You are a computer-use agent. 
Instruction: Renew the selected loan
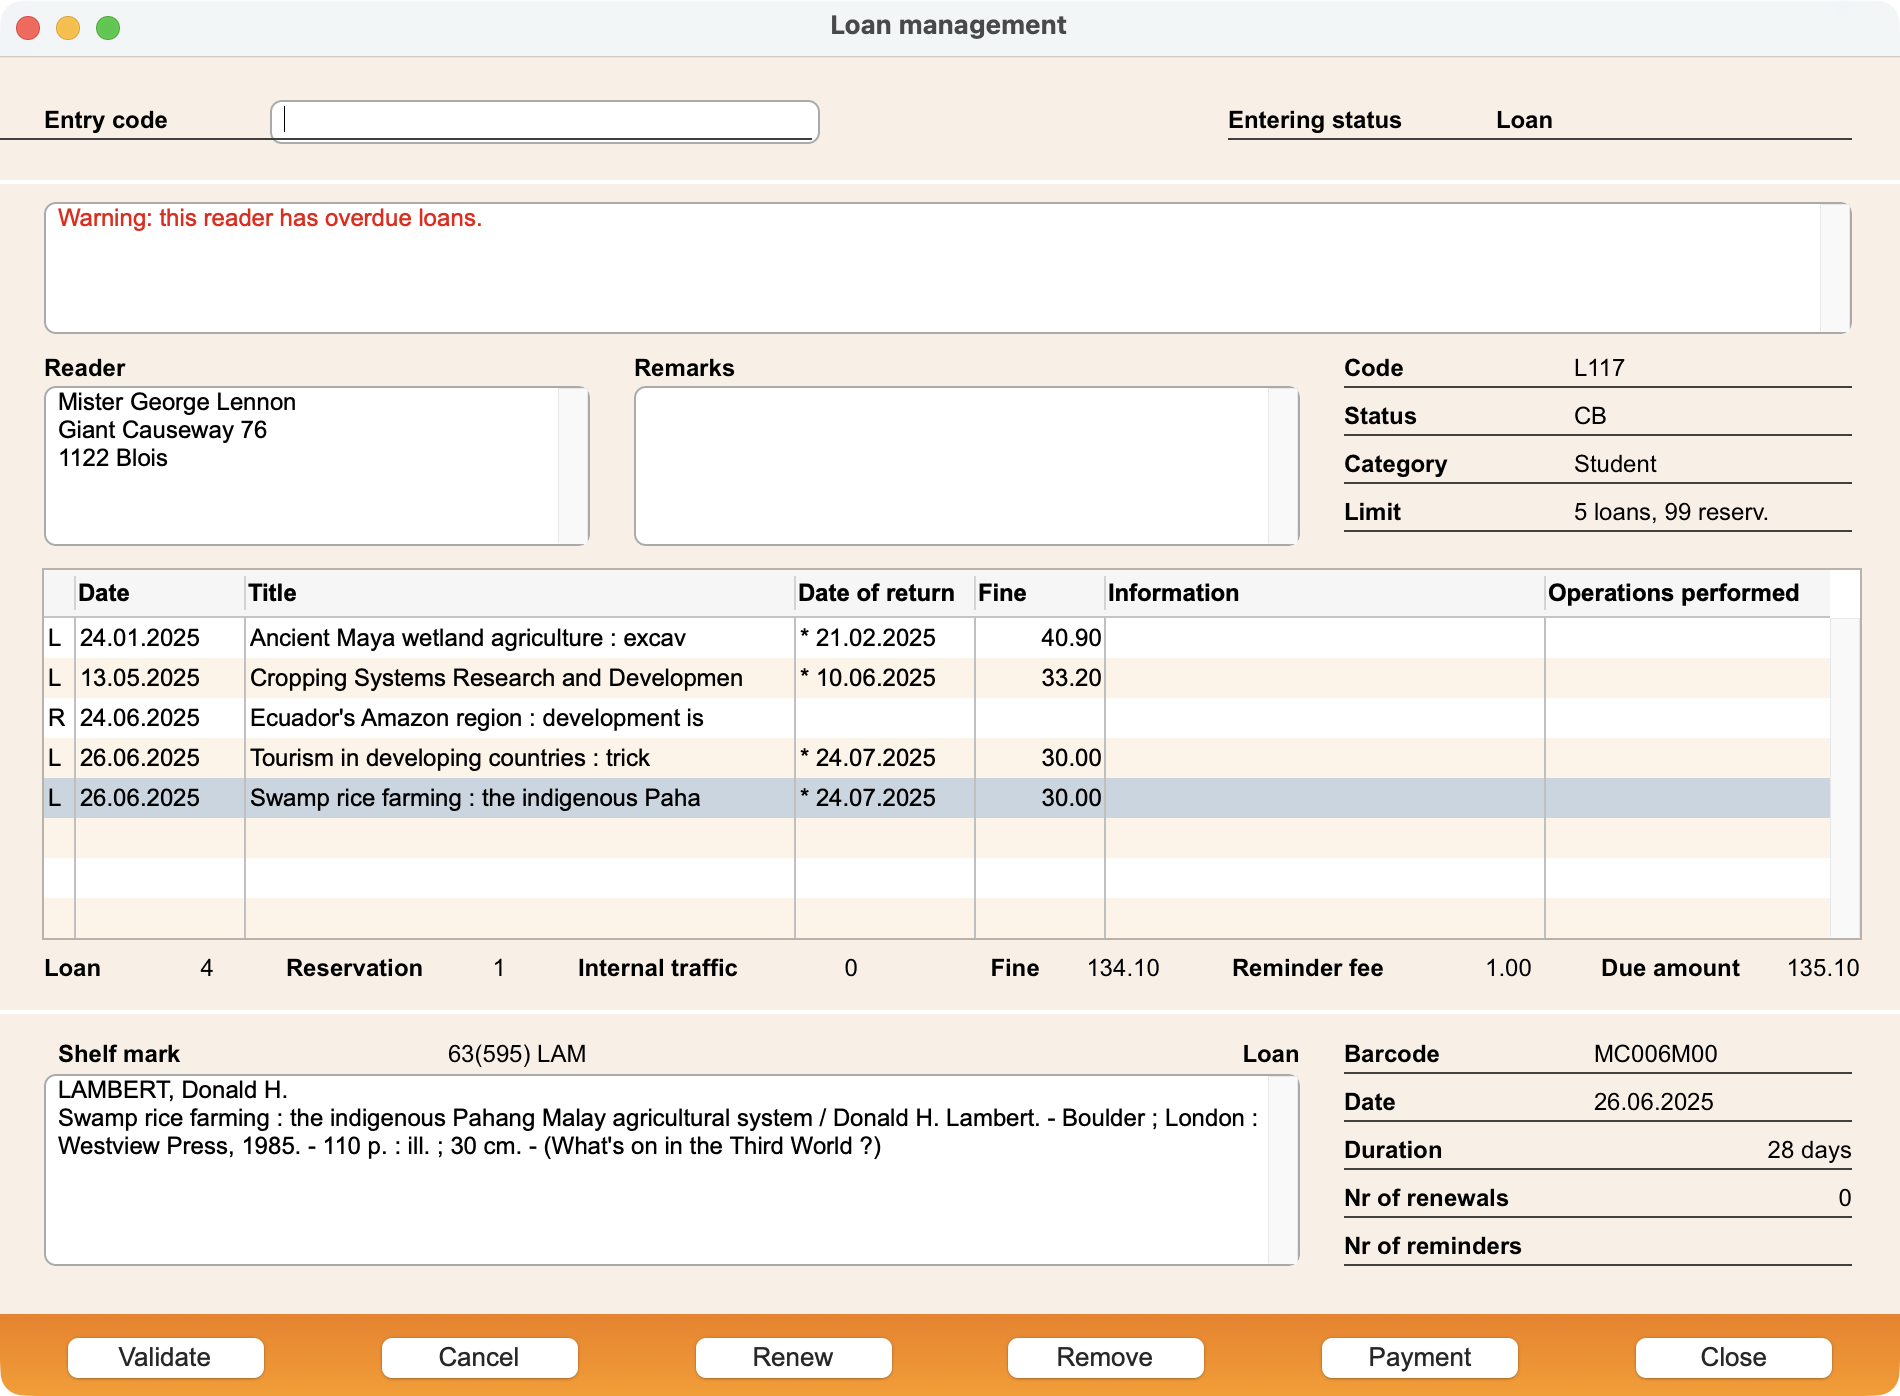[793, 1357]
